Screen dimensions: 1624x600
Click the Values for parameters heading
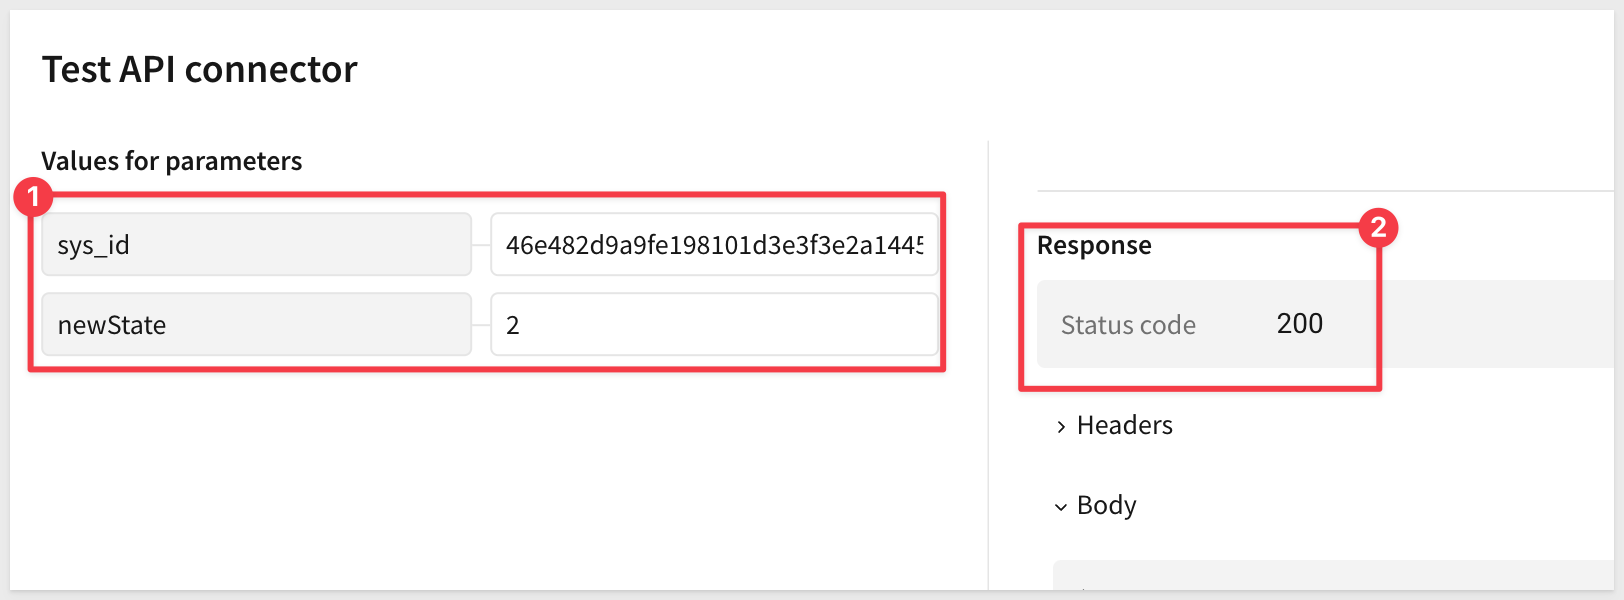click(x=171, y=161)
